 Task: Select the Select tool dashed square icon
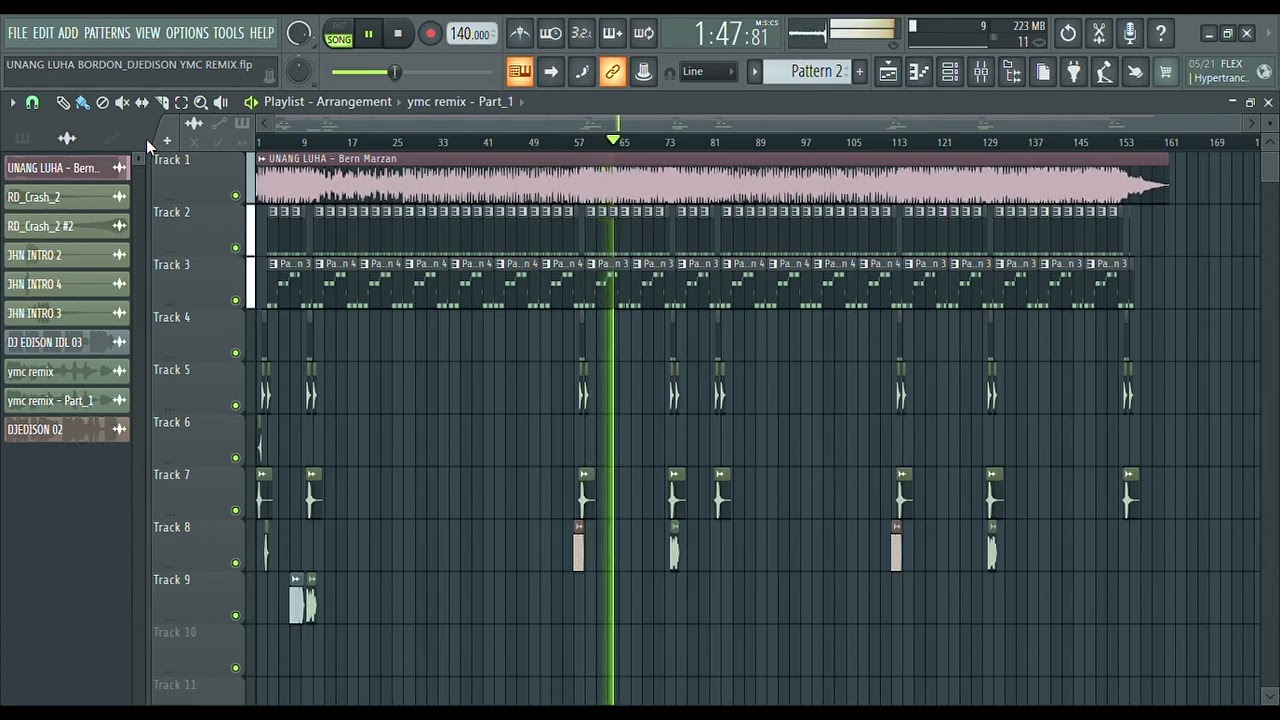pos(181,102)
